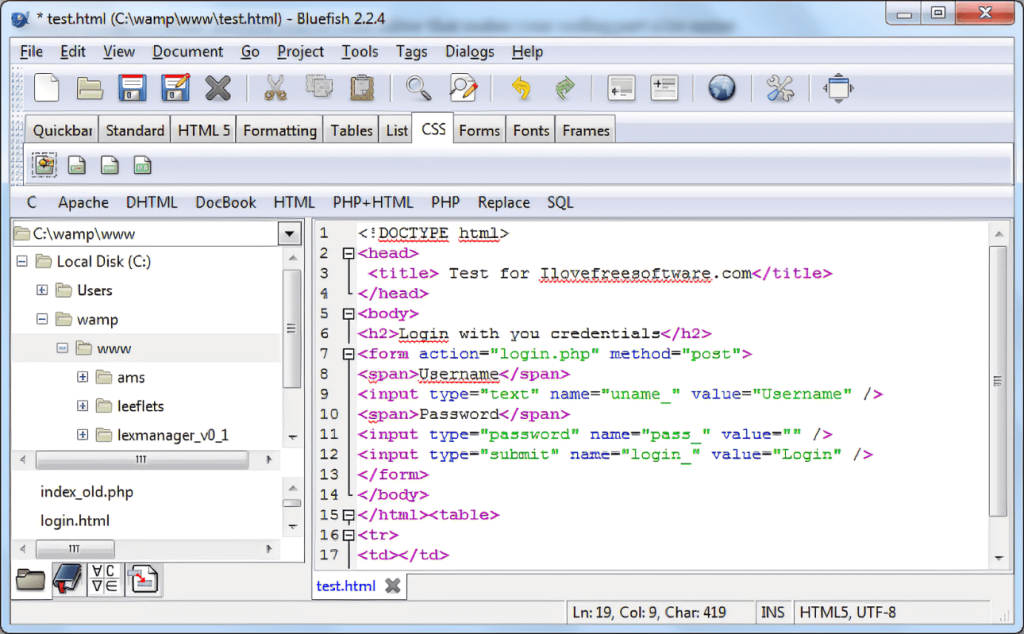Expand the lexmanager_v0_1 folder node
This screenshot has width=1024, height=634.
pos(82,434)
